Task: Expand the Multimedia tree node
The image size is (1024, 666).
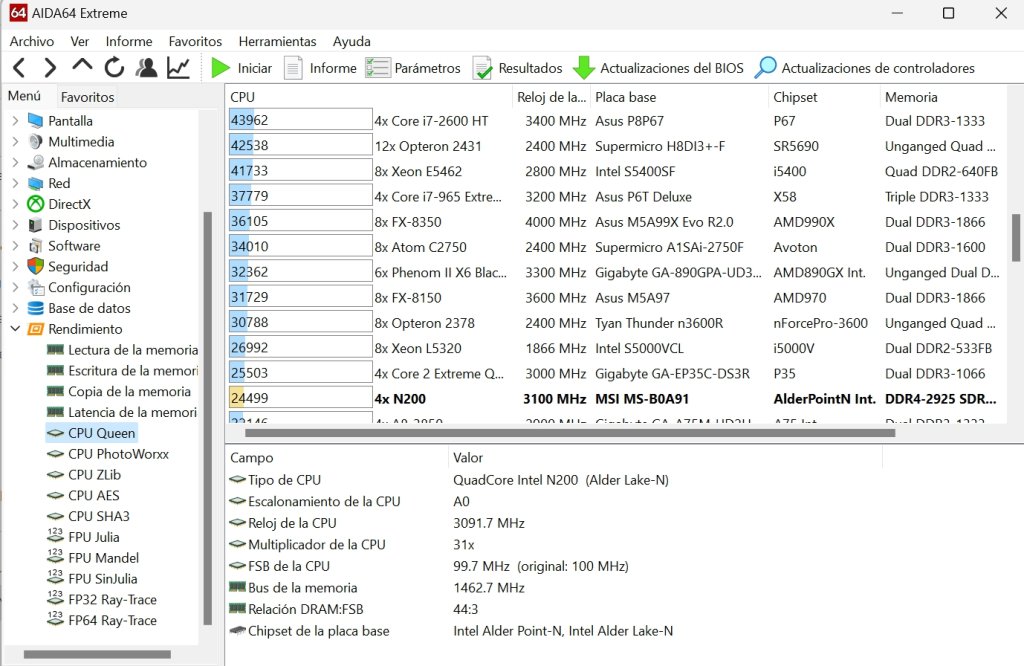Action: coord(15,142)
